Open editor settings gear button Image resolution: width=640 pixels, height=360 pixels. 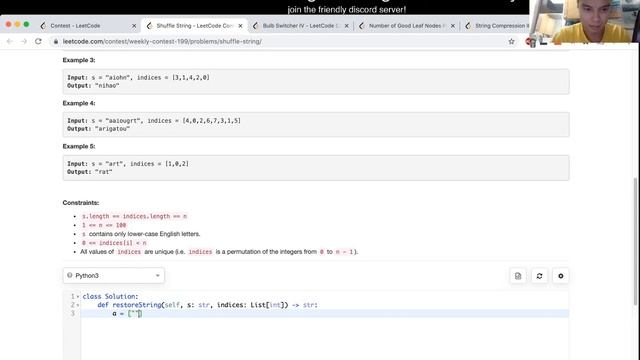pyautogui.click(x=561, y=276)
